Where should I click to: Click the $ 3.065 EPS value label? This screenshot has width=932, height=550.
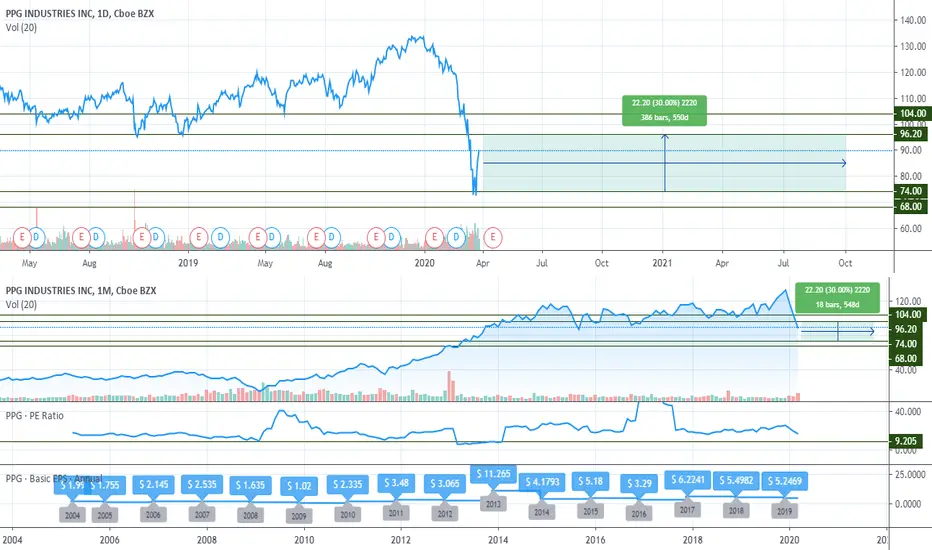tap(445, 483)
